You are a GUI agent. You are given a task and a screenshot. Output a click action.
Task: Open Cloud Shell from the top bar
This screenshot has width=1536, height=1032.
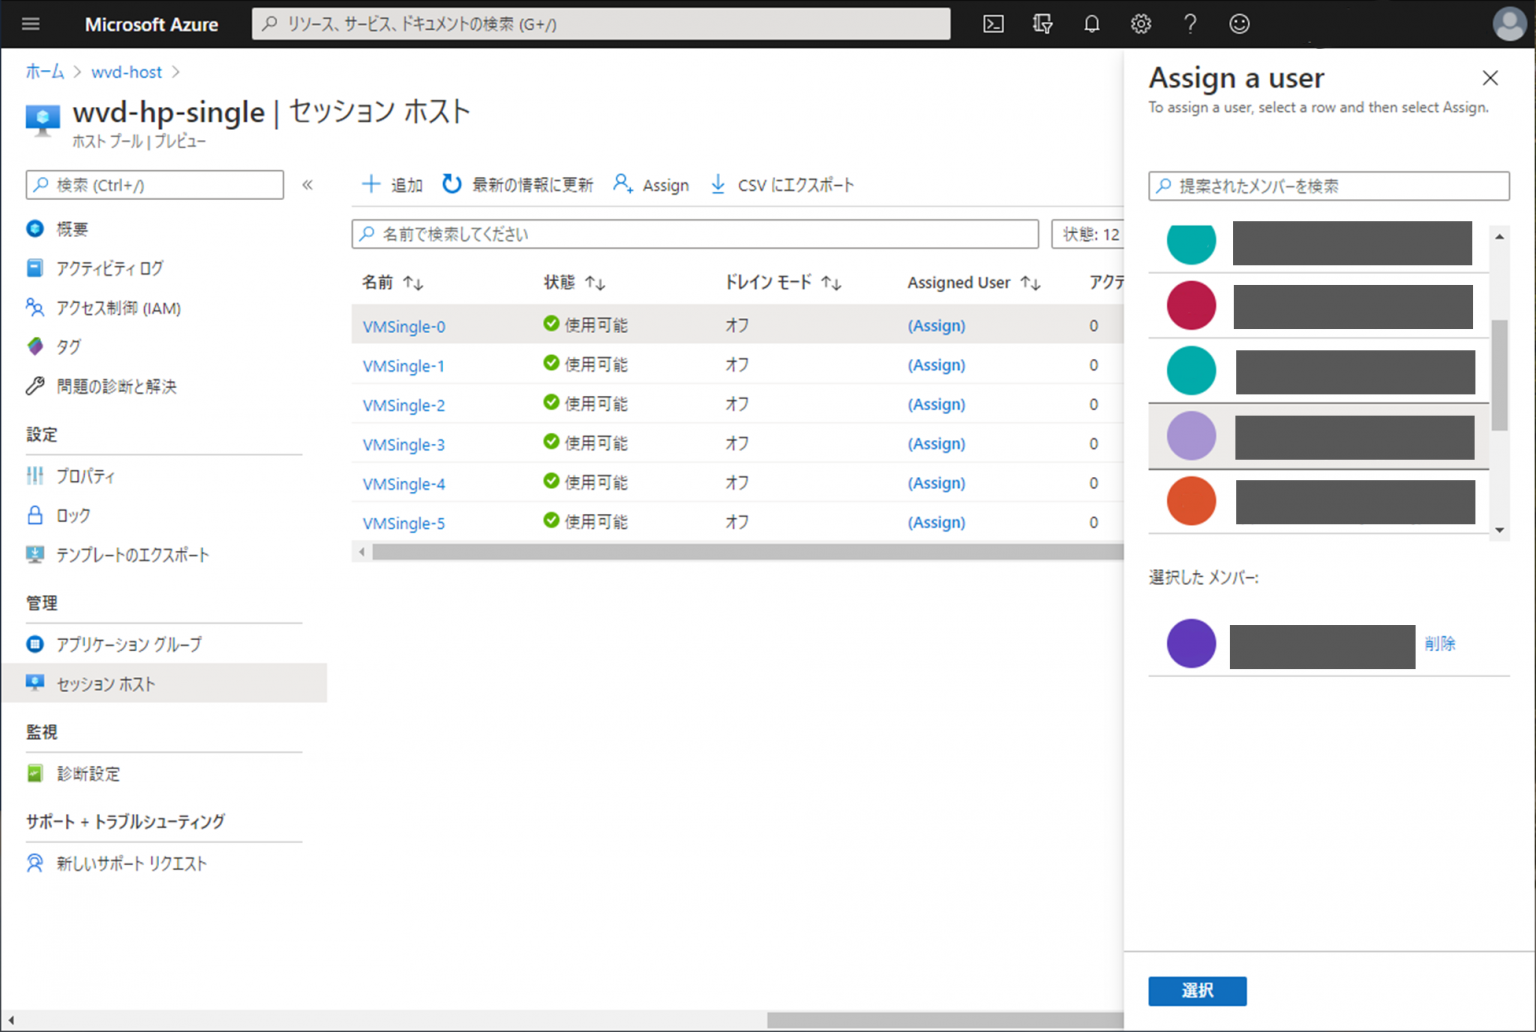pos(993,24)
